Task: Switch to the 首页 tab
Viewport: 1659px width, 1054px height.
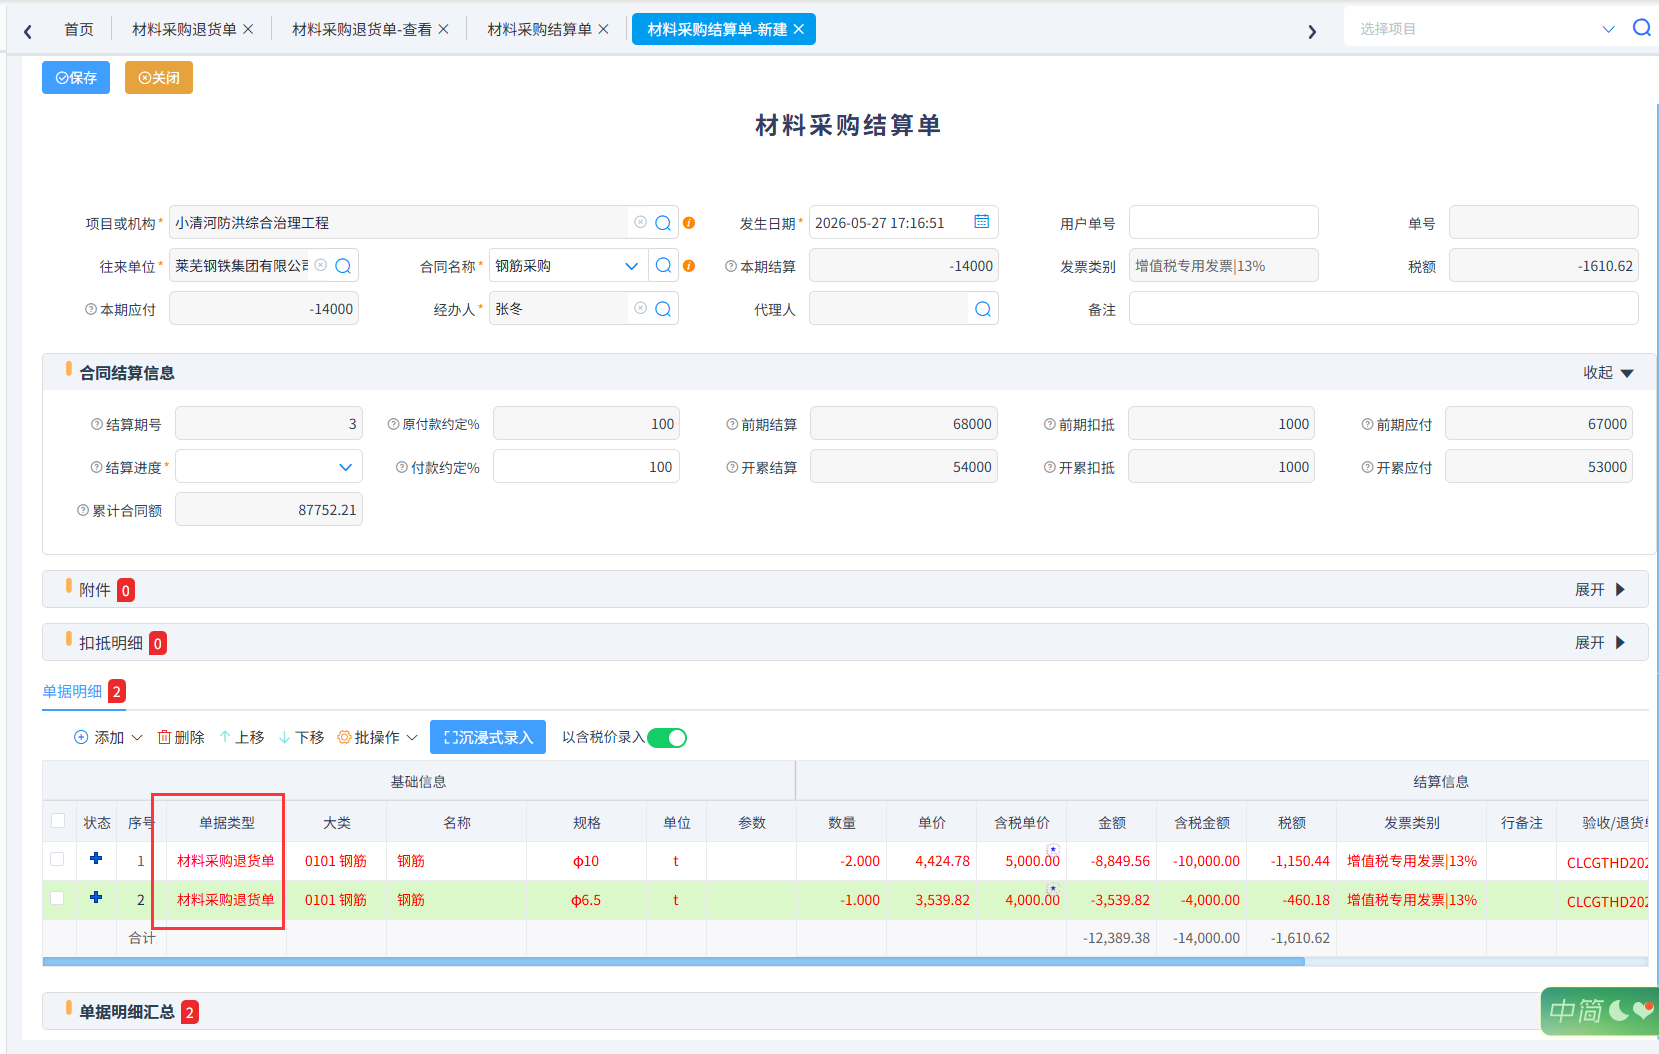Action: 79,30
